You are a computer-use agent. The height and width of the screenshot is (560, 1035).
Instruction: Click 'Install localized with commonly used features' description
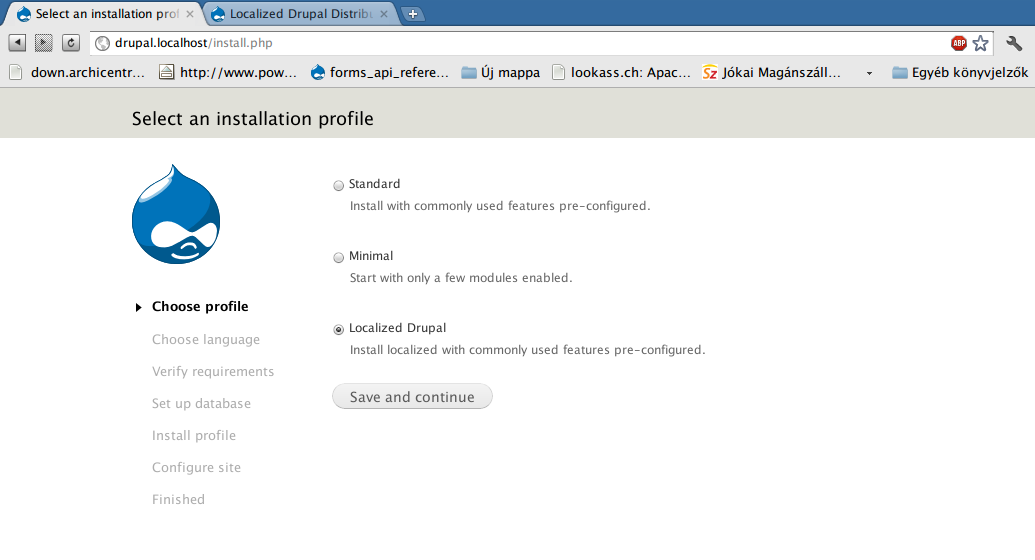[x=527, y=350]
